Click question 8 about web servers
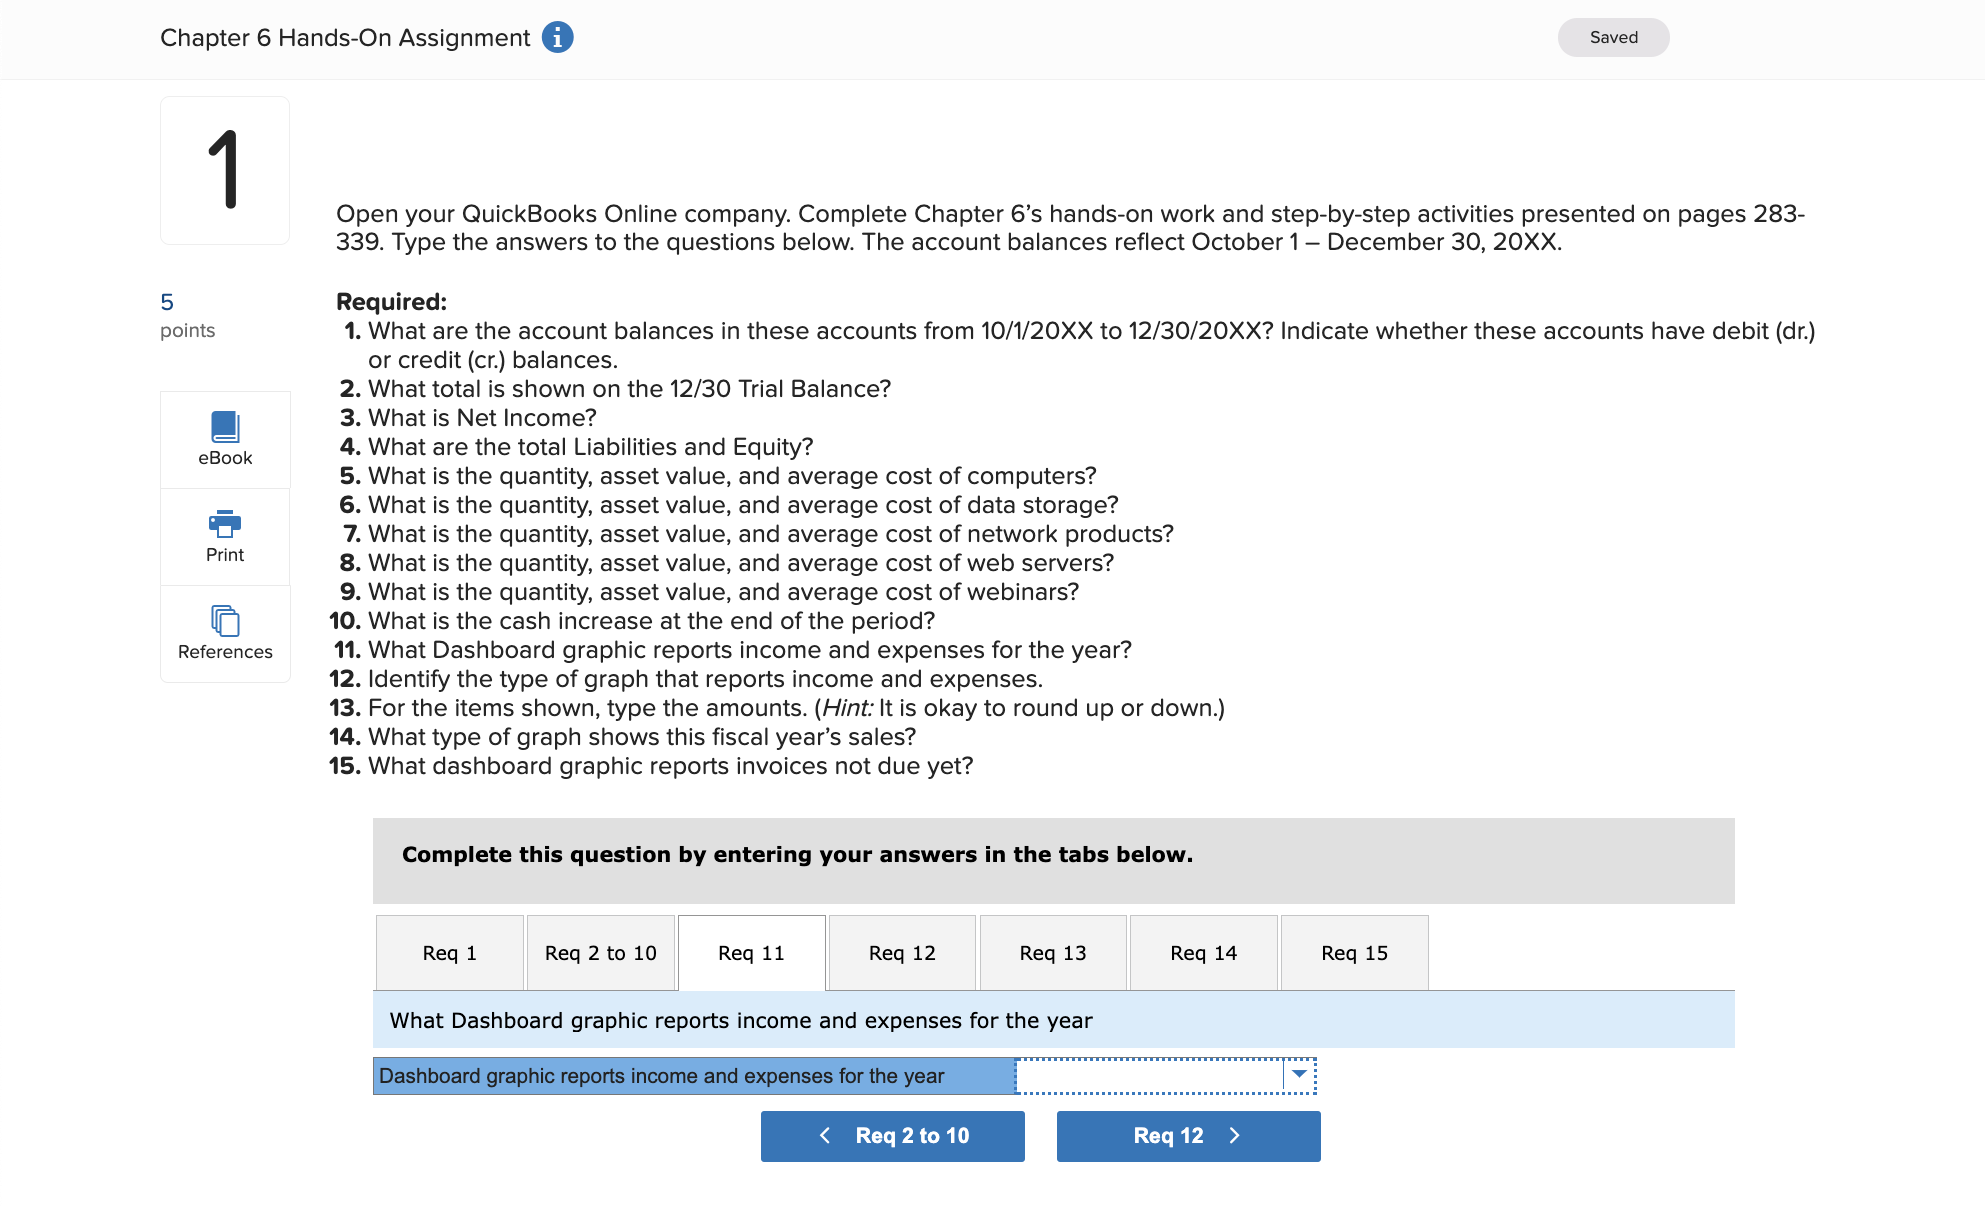Image resolution: width=1985 pixels, height=1206 pixels. pyautogui.click(x=741, y=563)
